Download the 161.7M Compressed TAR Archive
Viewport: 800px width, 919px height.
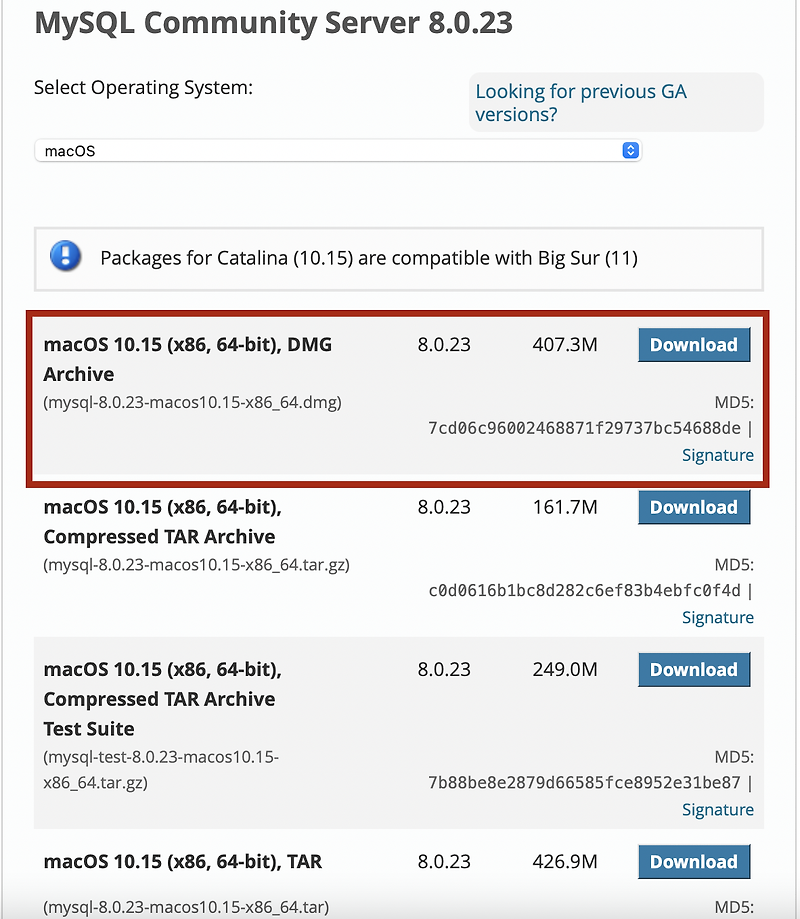click(694, 507)
